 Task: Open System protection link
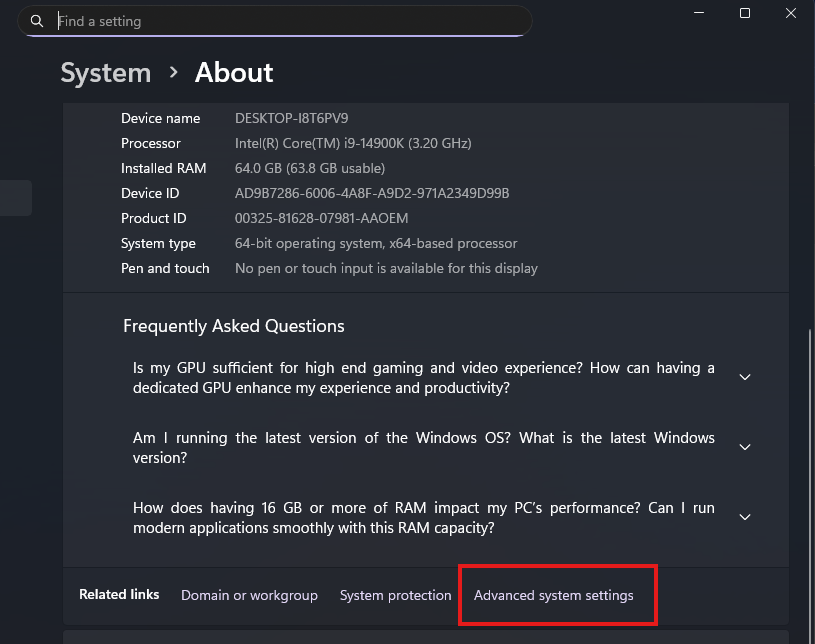396,595
